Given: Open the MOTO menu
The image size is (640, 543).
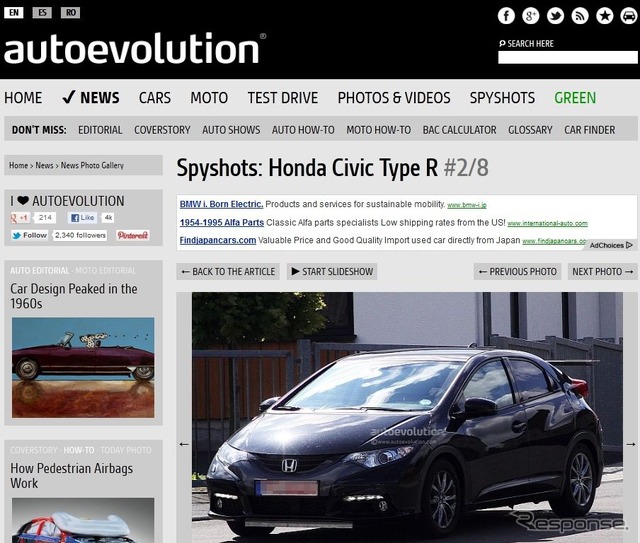Looking at the screenshot, I should (209, 98).
